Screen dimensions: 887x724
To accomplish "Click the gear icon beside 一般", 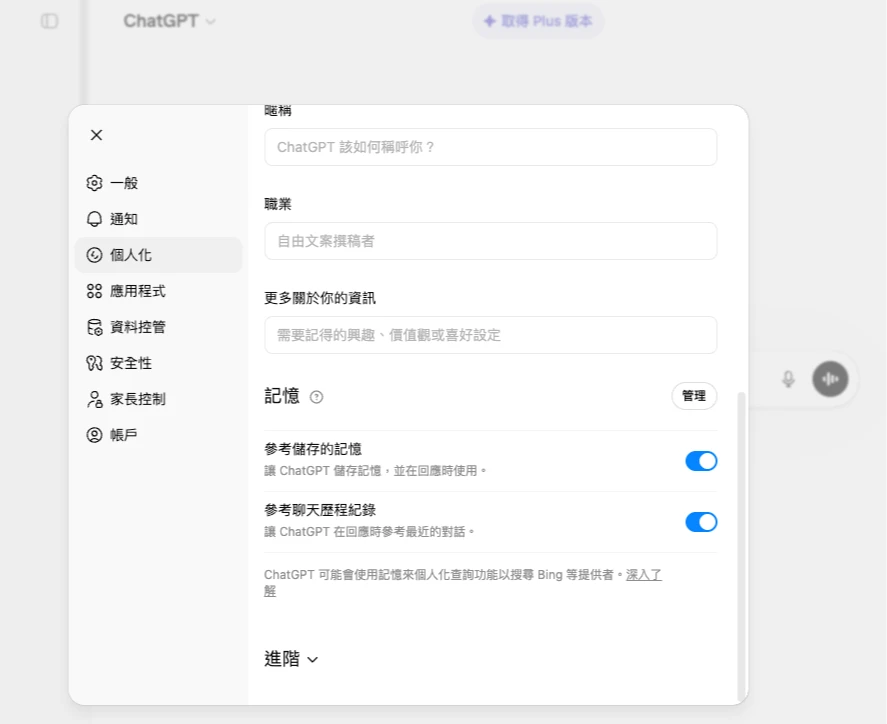I will (95, 183).
